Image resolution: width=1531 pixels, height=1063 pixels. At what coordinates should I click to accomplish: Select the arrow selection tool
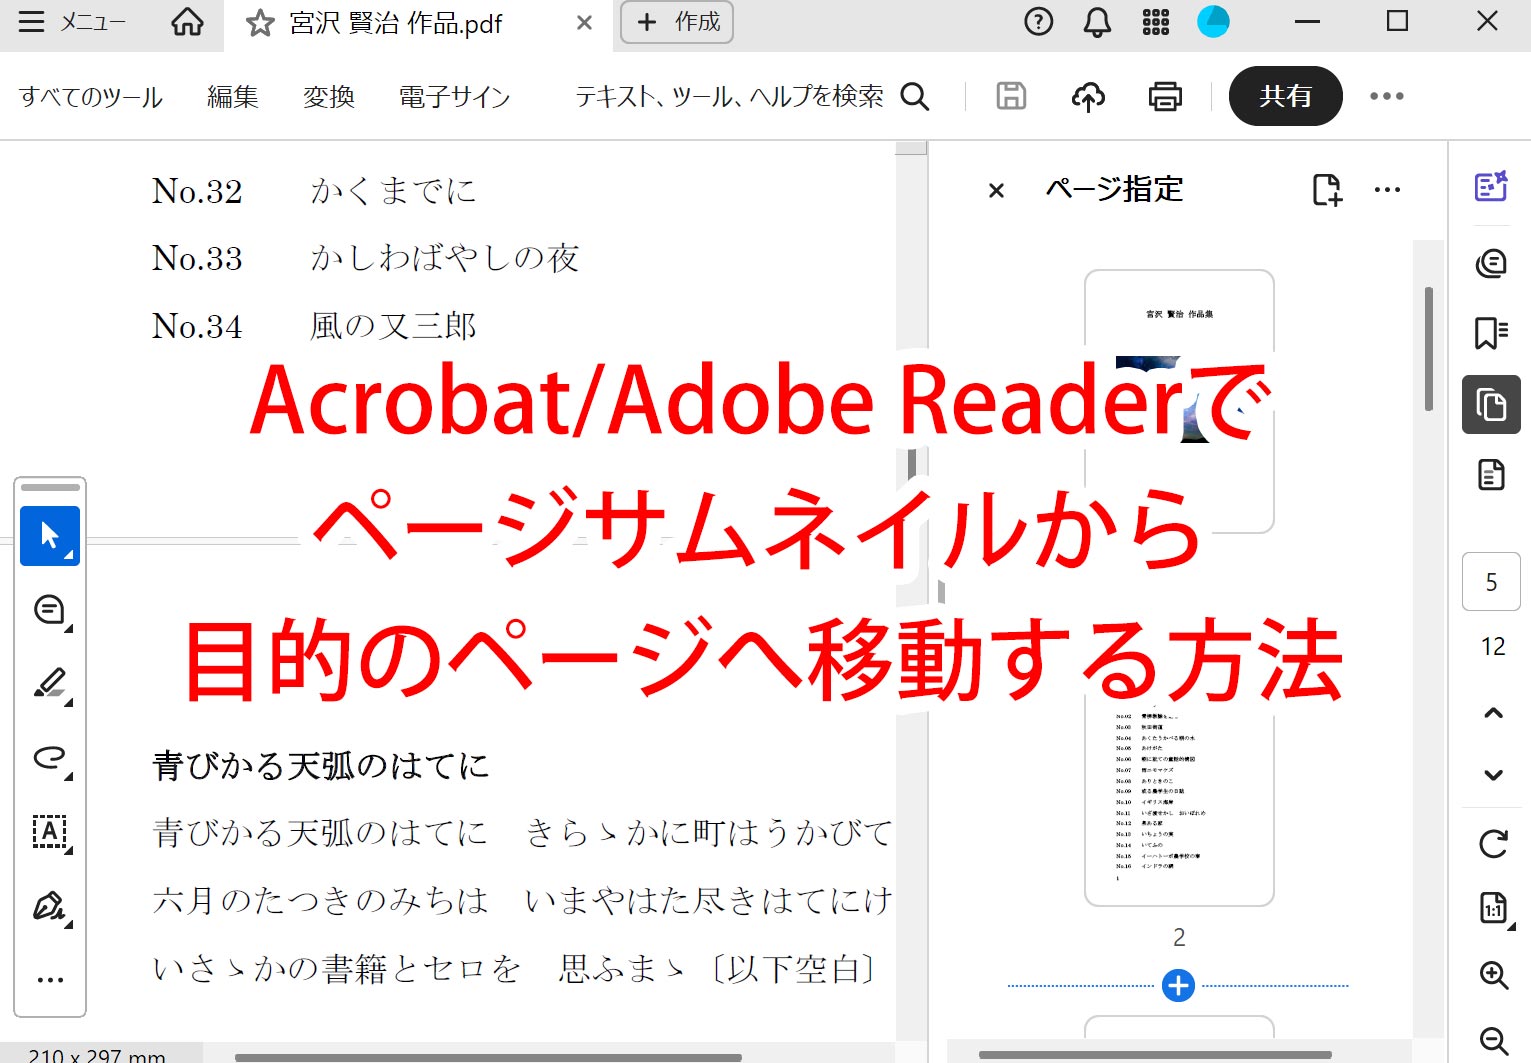click(x=50, y=536)
